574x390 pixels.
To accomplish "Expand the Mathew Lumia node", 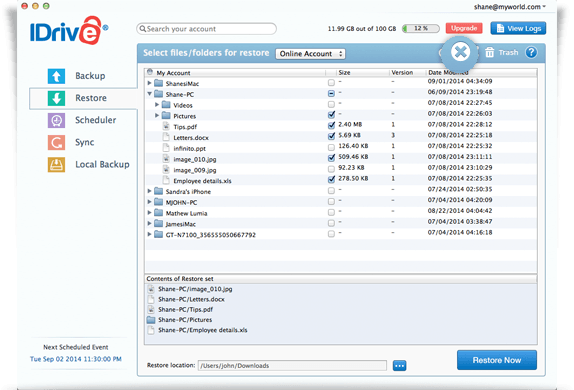I will pyautogui.click(x=149, y=213).
